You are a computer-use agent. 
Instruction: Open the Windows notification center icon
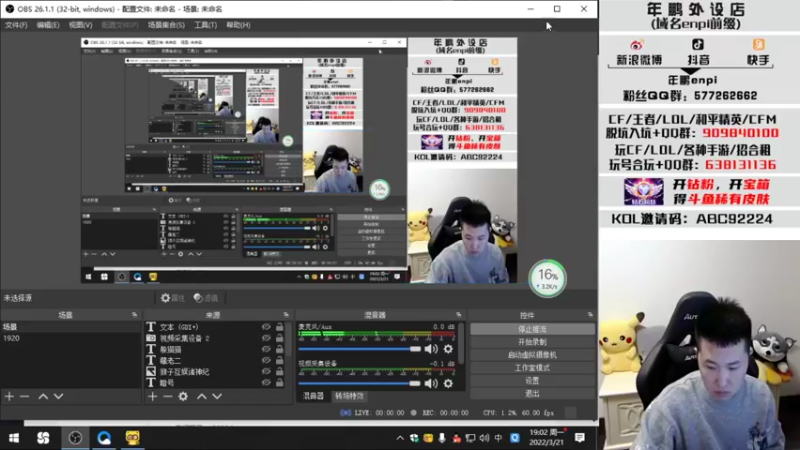[580, 438]
